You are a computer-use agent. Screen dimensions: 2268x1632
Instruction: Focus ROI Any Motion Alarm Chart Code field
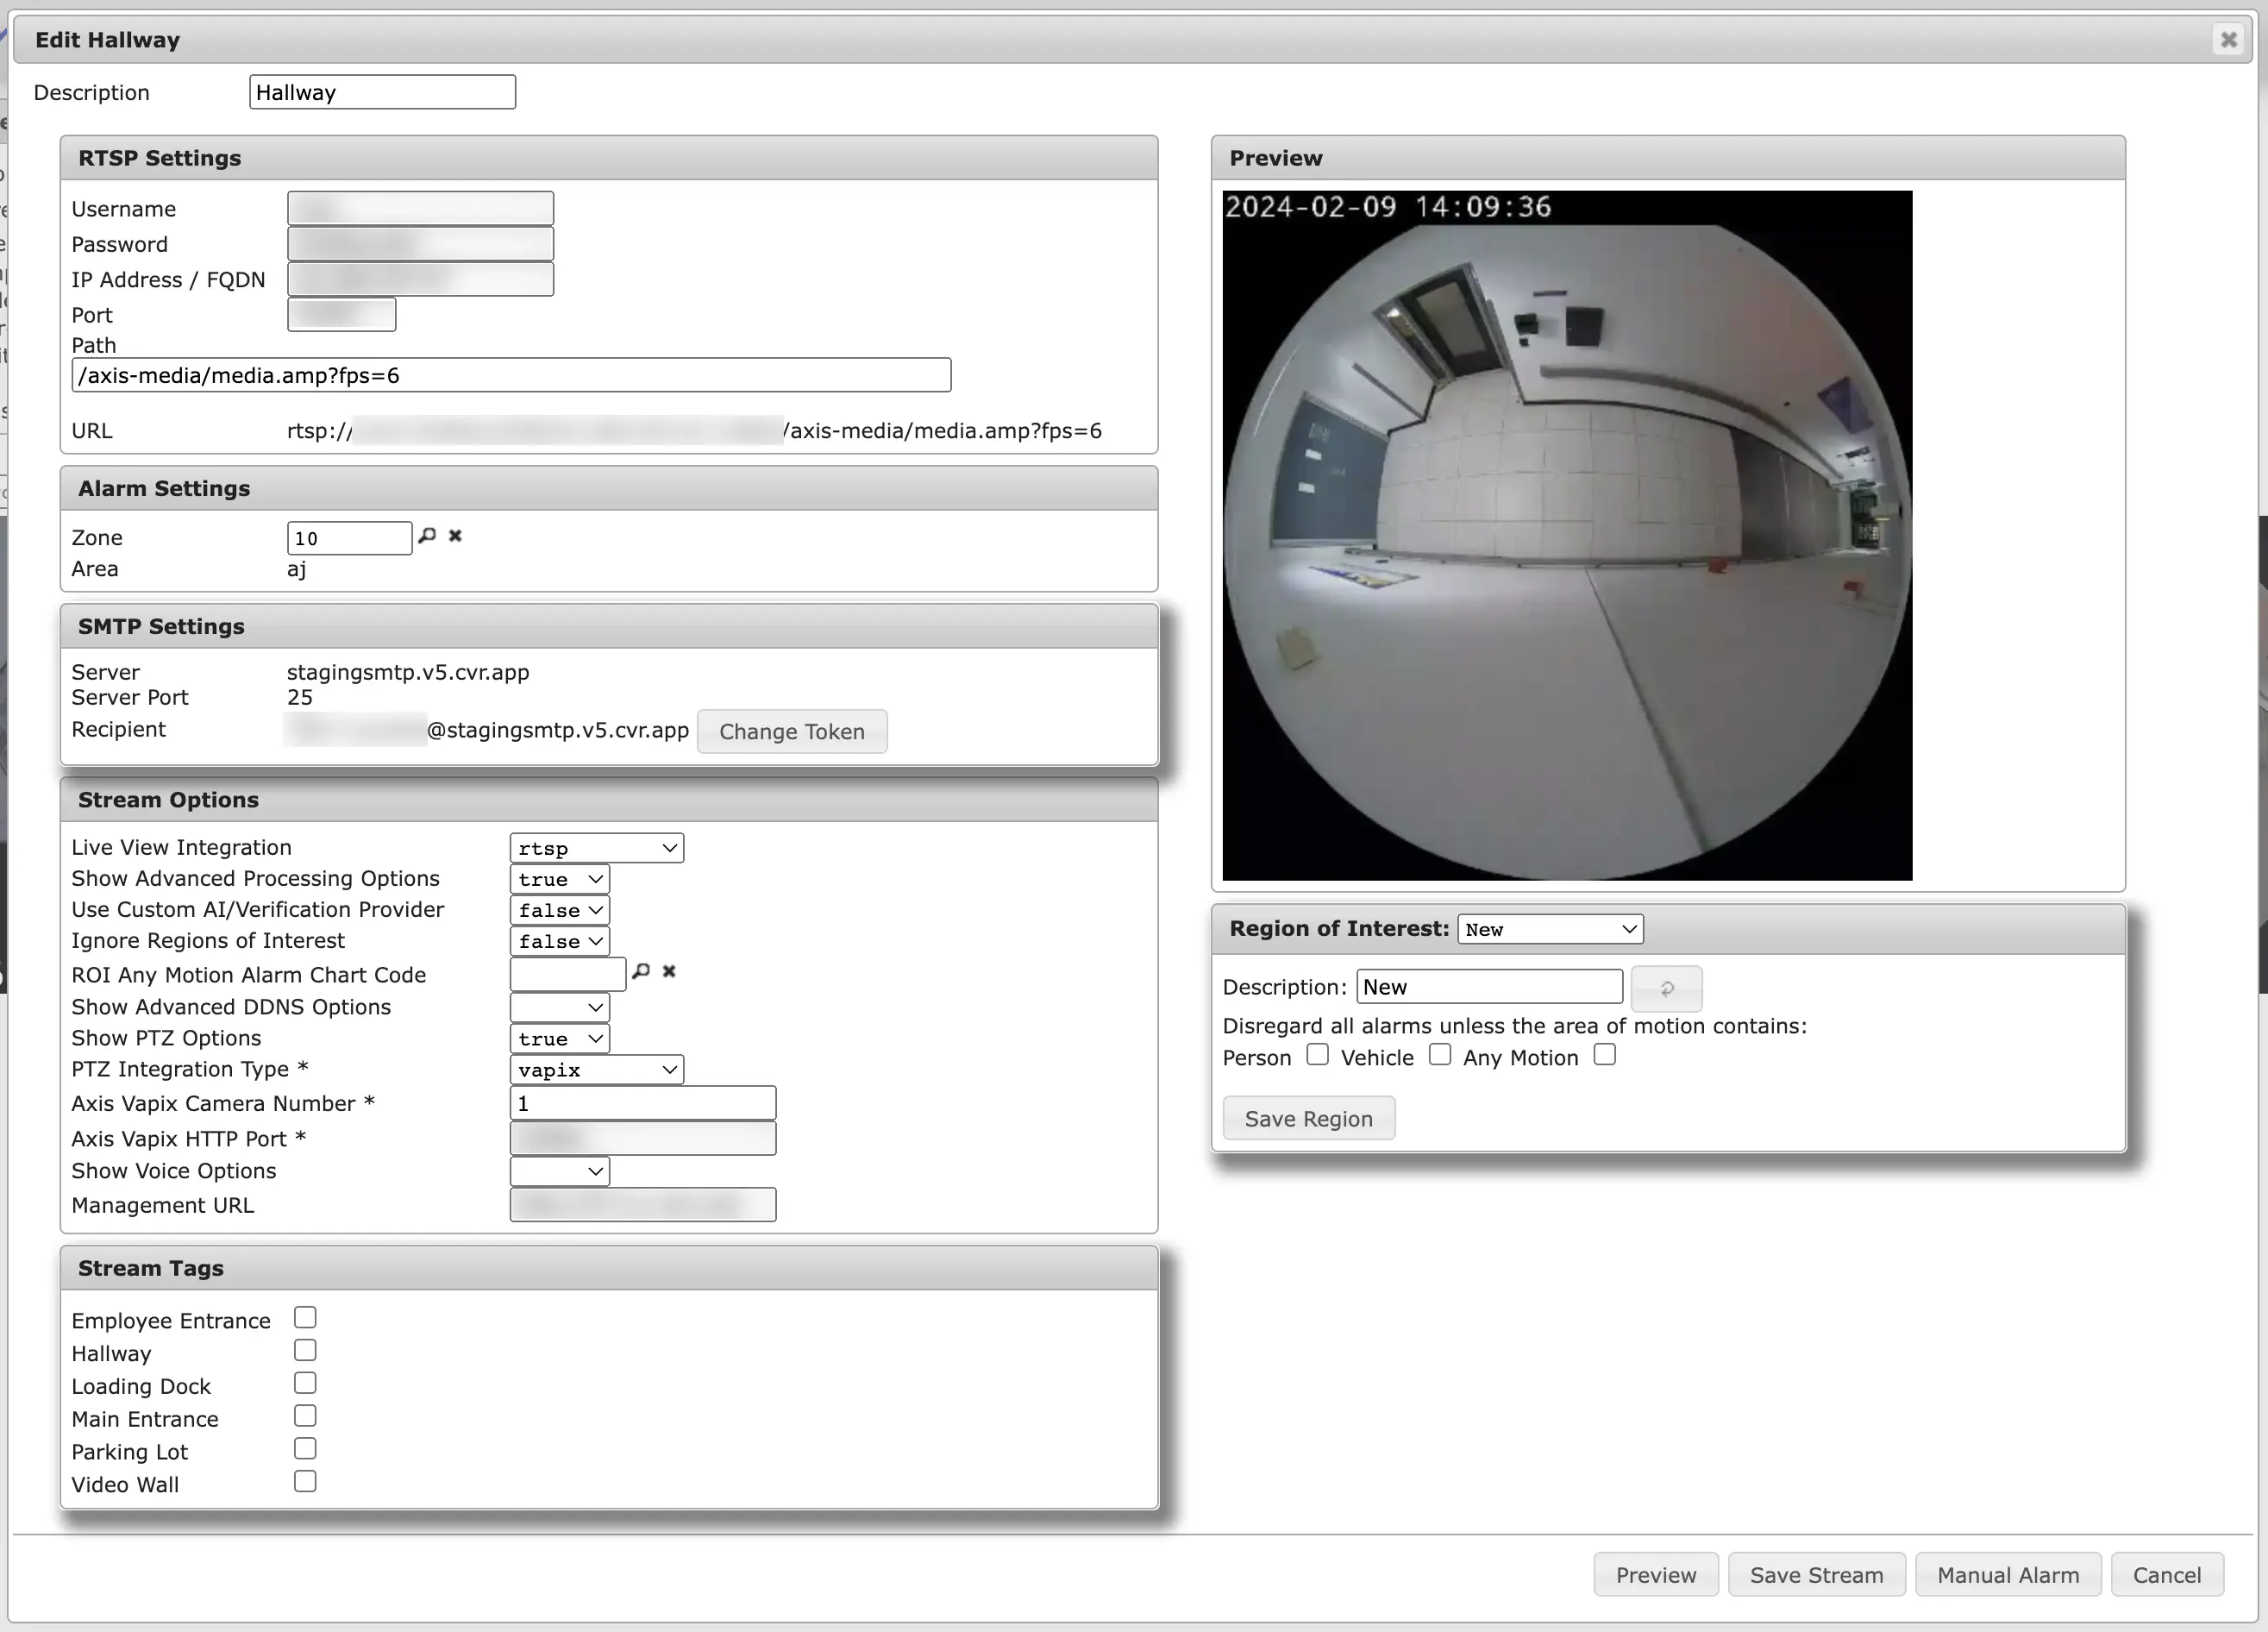(567, 974)
